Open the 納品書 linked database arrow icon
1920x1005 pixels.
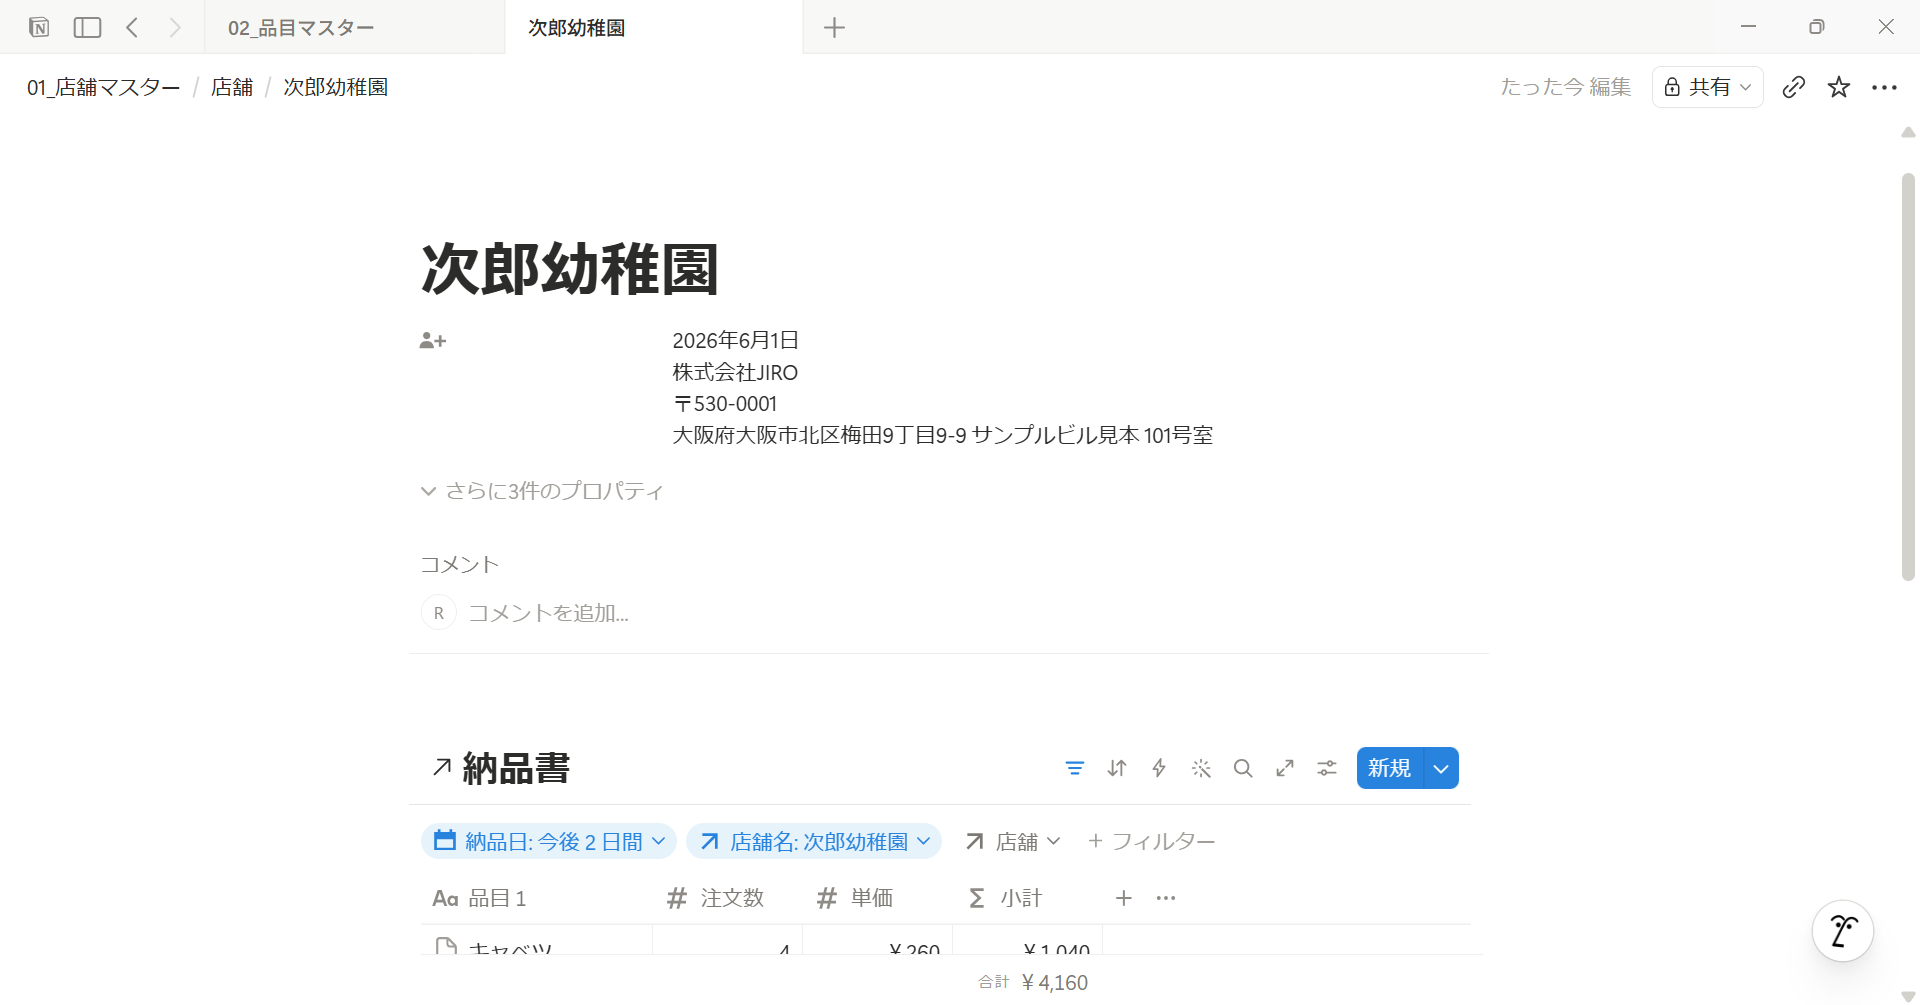[442, 767]
